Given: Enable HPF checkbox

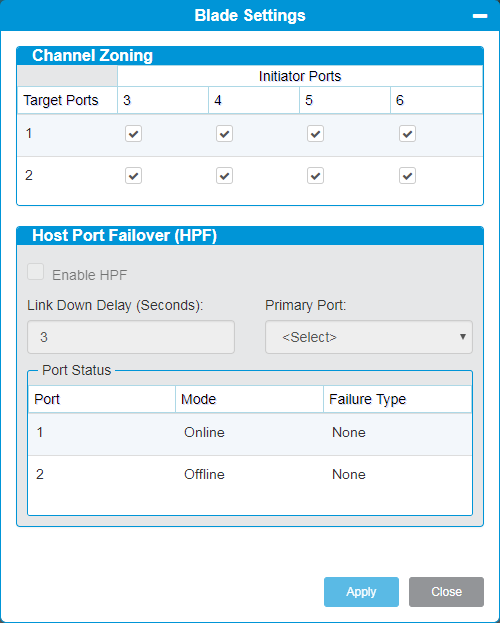Looking at the screenshot, I should click(35, 272).
